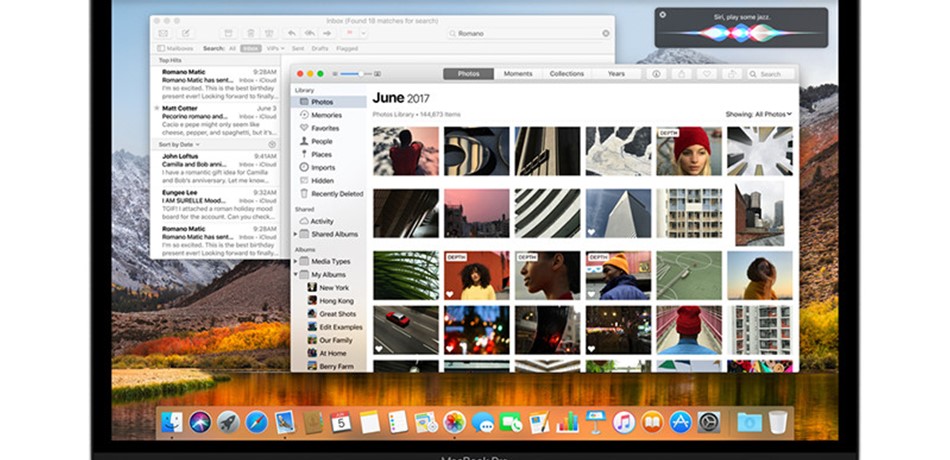
Task: Click the Junk icon in Mail toolbar
Action: (x=270, y=33)
